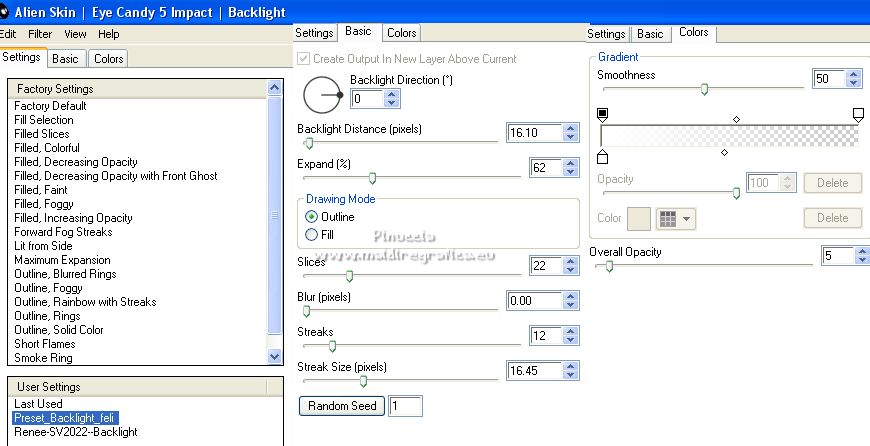Select the Forward Fog Streaks preset
The width and height of the screenshot is (870, 446).
pos(63,232)
